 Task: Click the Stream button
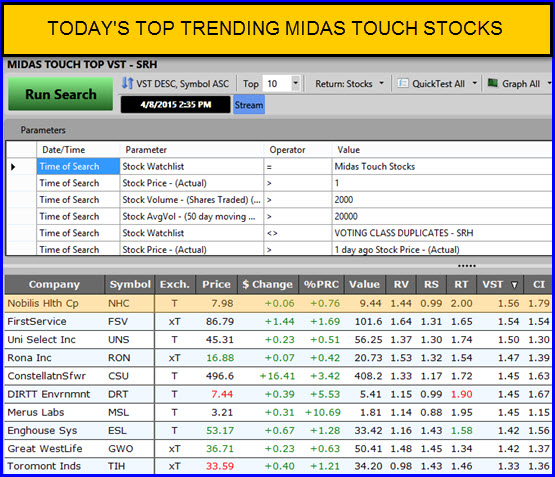pos(249,105)
